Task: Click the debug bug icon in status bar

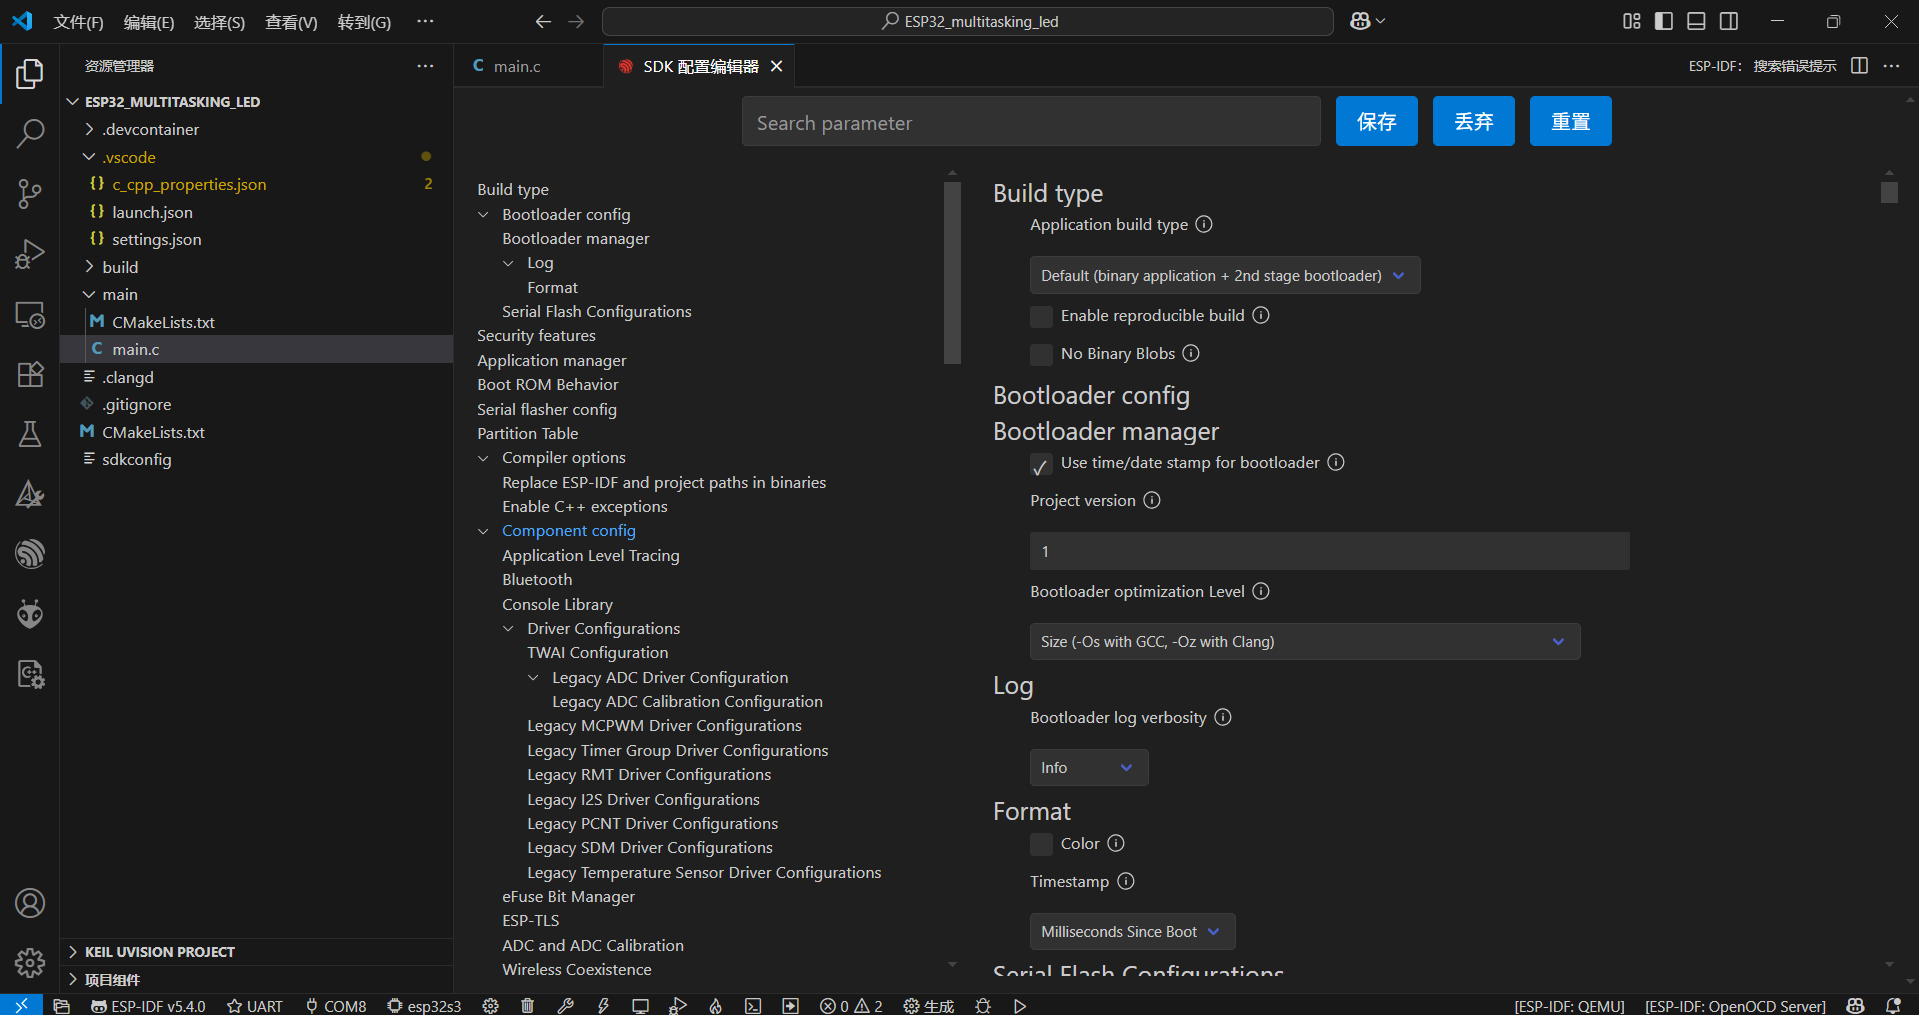Action: click(983, 1006)
